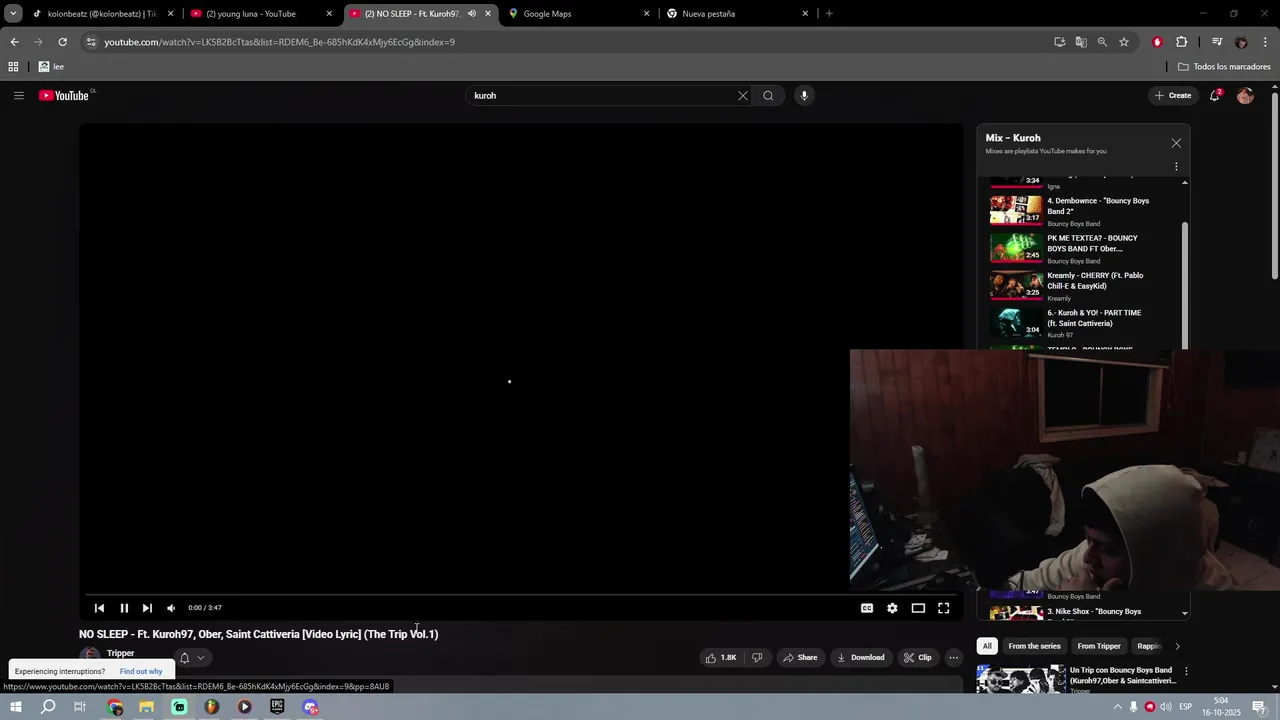
Task: Install app via address bar icon
Action: 1059,42
